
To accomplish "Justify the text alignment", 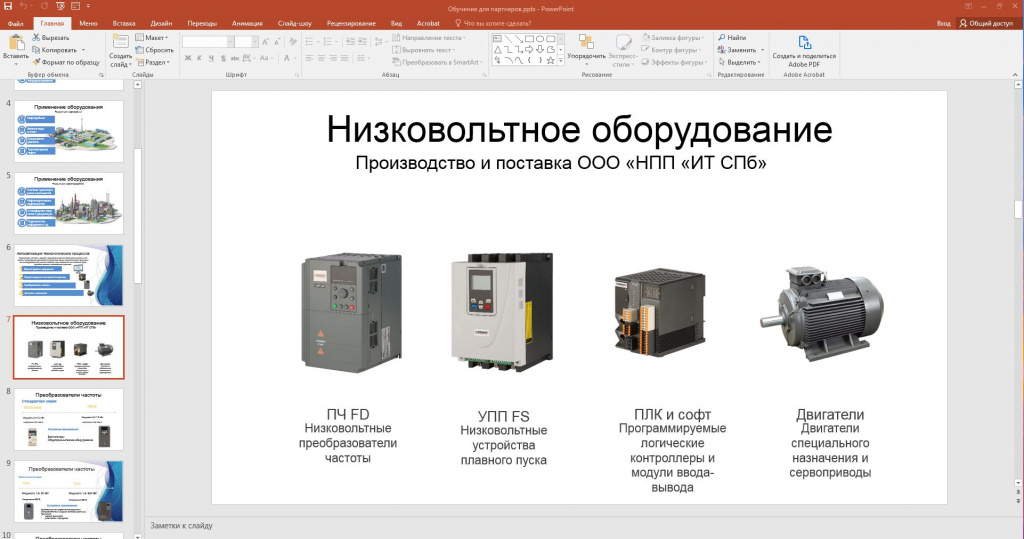I will (345, 58).
